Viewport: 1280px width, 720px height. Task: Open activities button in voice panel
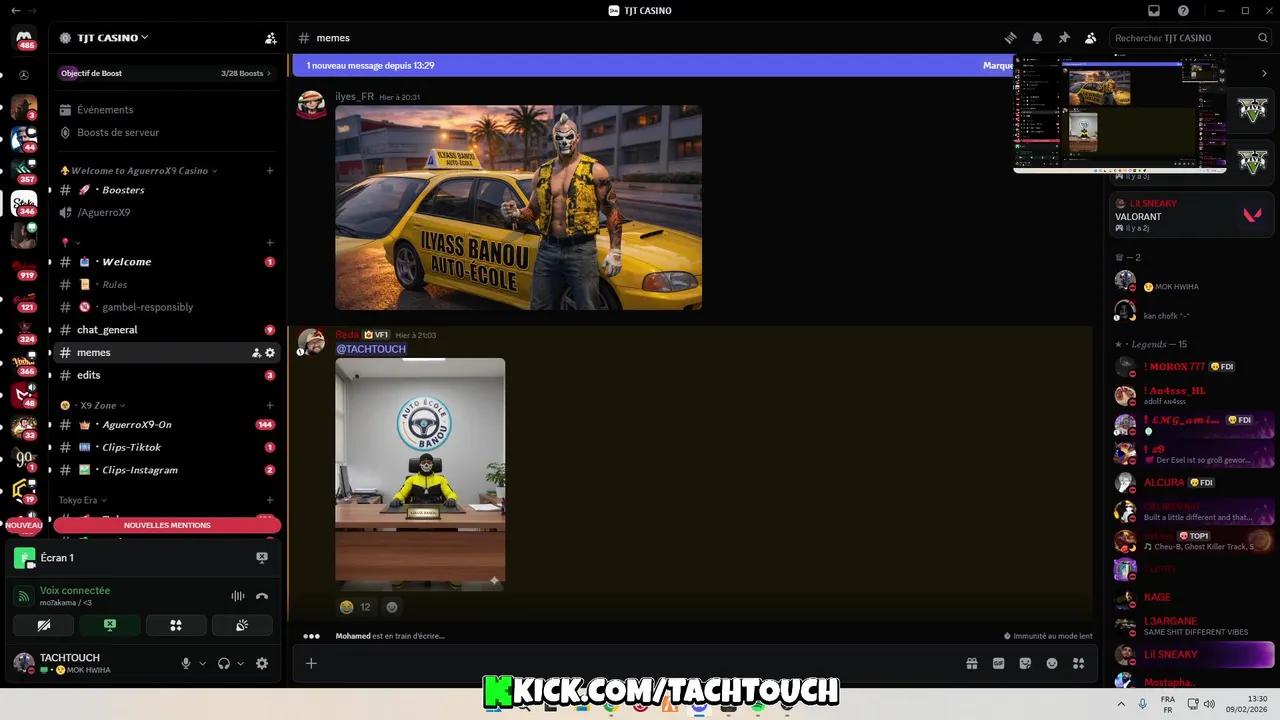(176, 625)
